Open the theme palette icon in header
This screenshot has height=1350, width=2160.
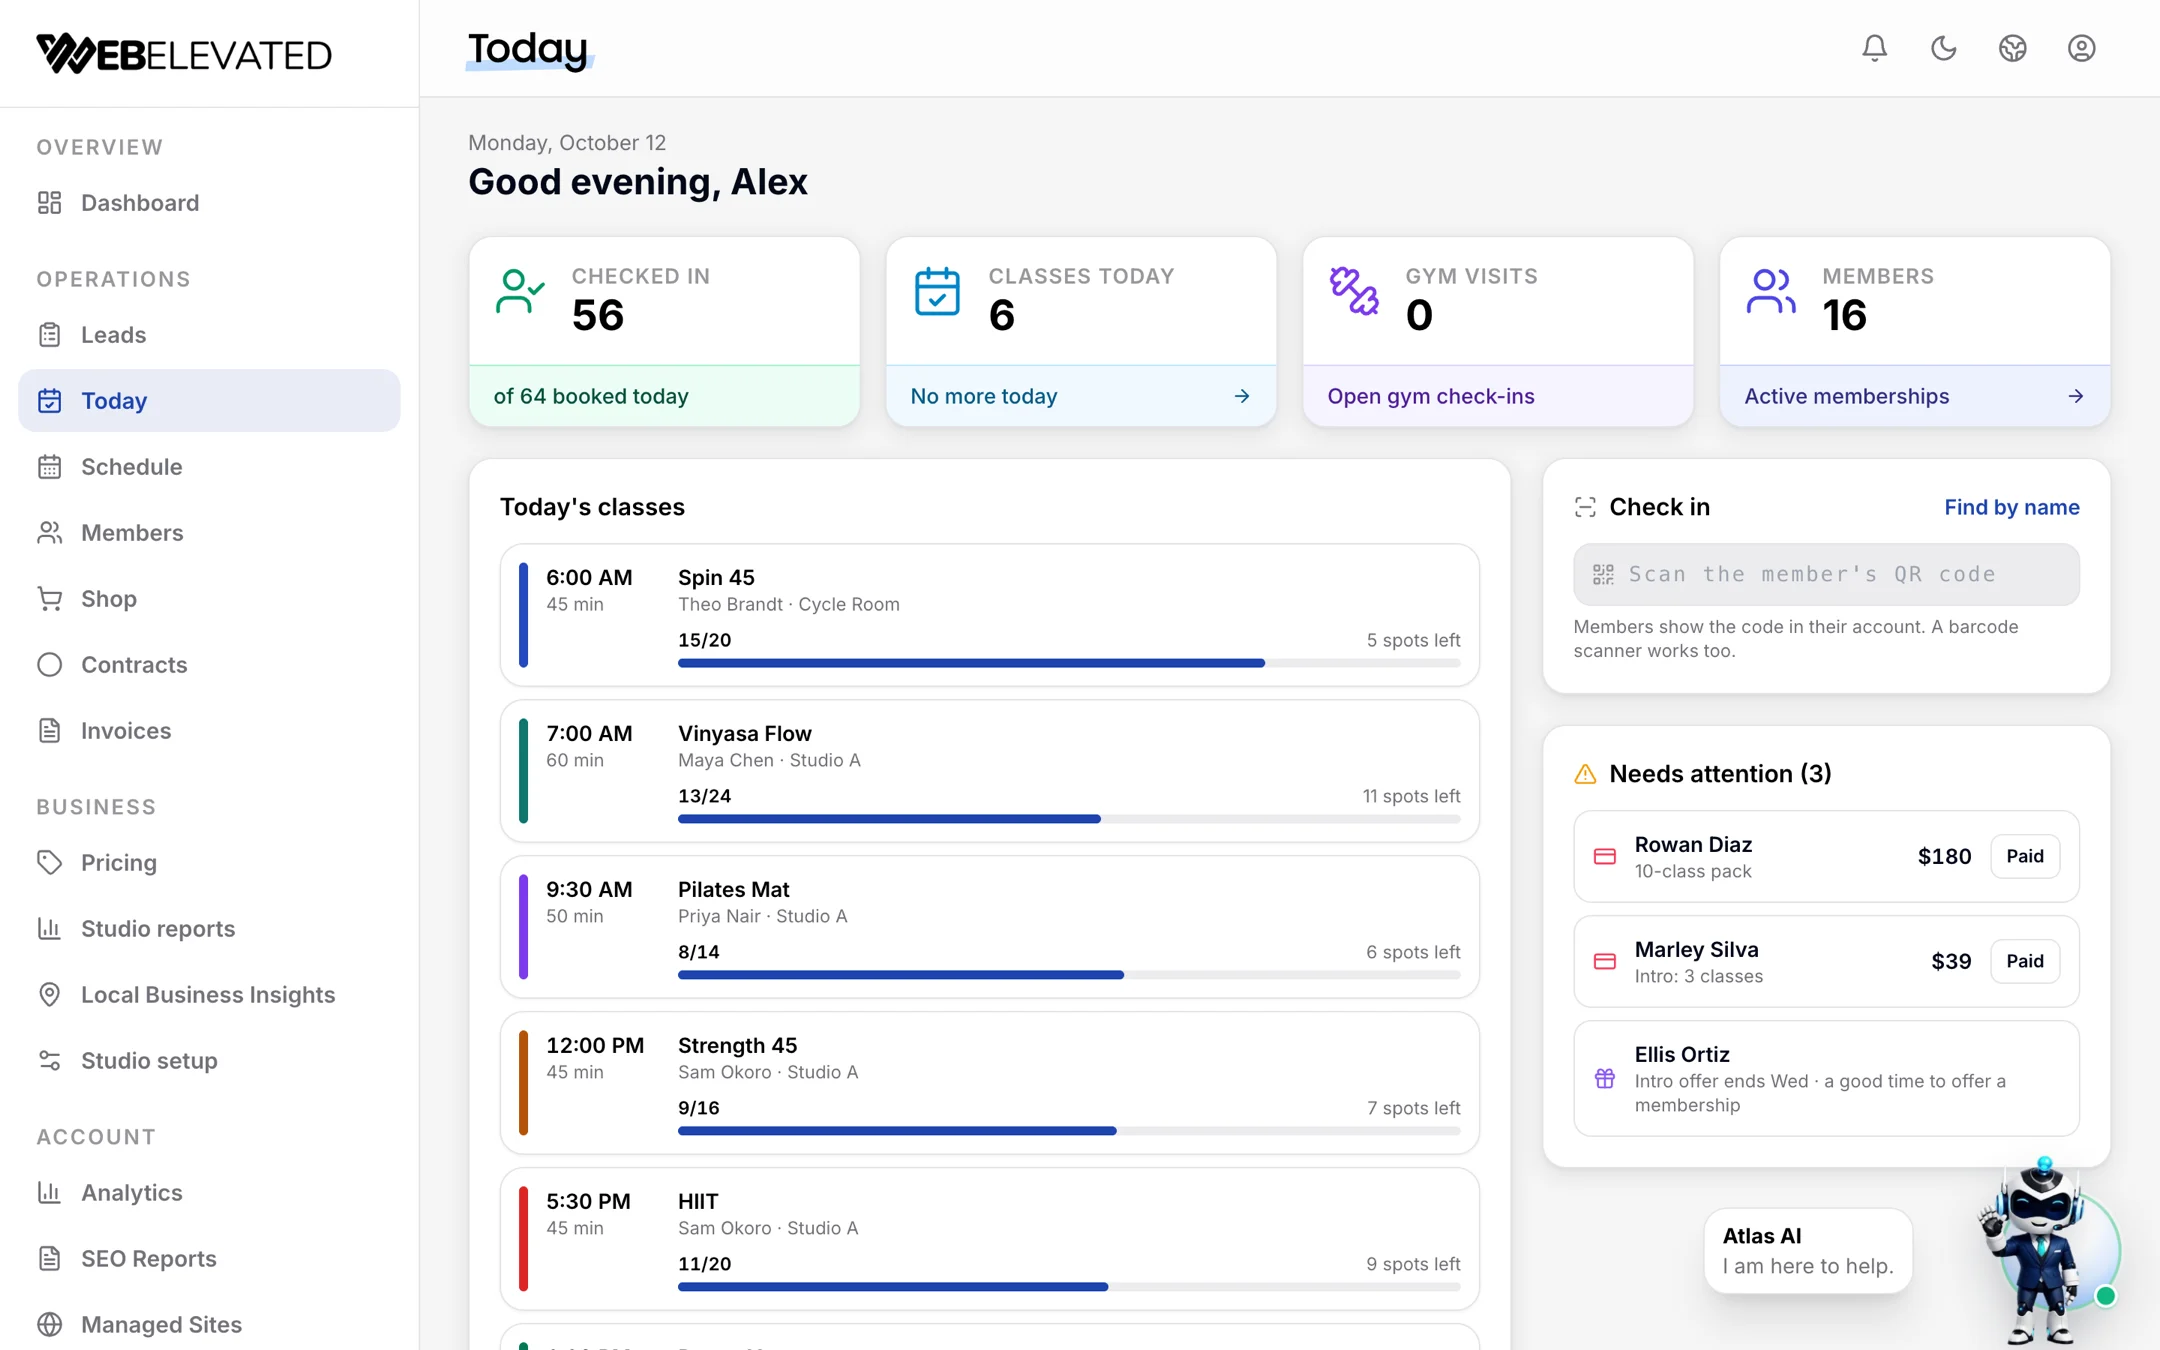[x=2012, y=48]
